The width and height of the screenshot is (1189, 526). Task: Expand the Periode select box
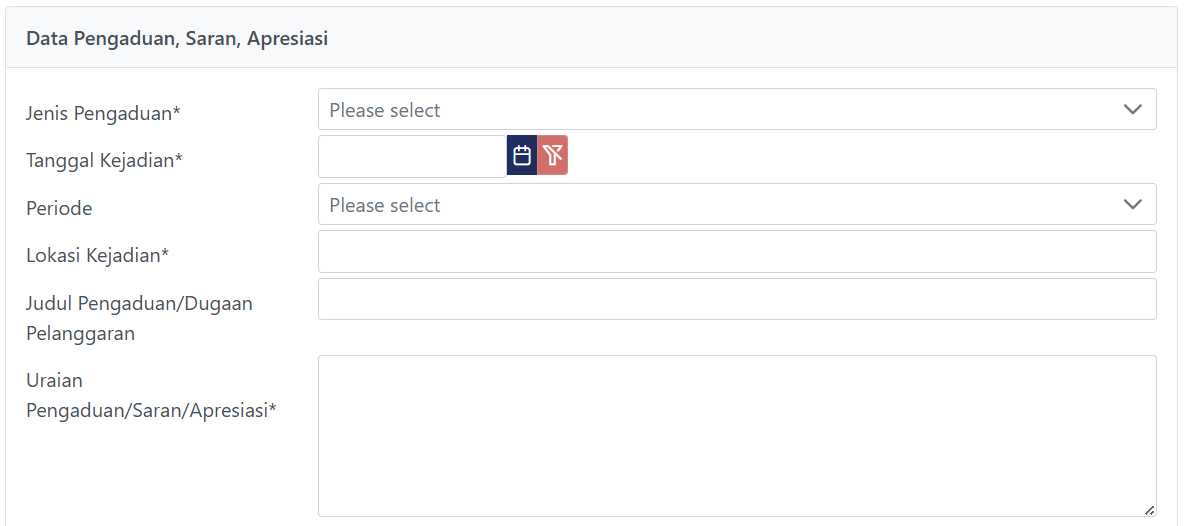[737, 205]
